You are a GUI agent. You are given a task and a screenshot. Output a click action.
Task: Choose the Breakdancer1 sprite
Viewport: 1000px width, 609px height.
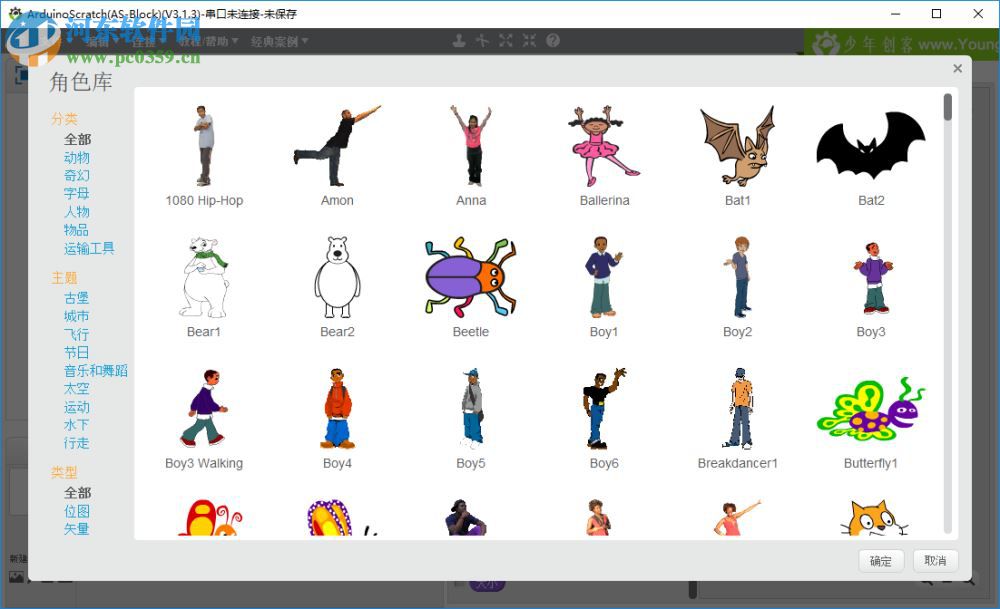click(737, 418)
